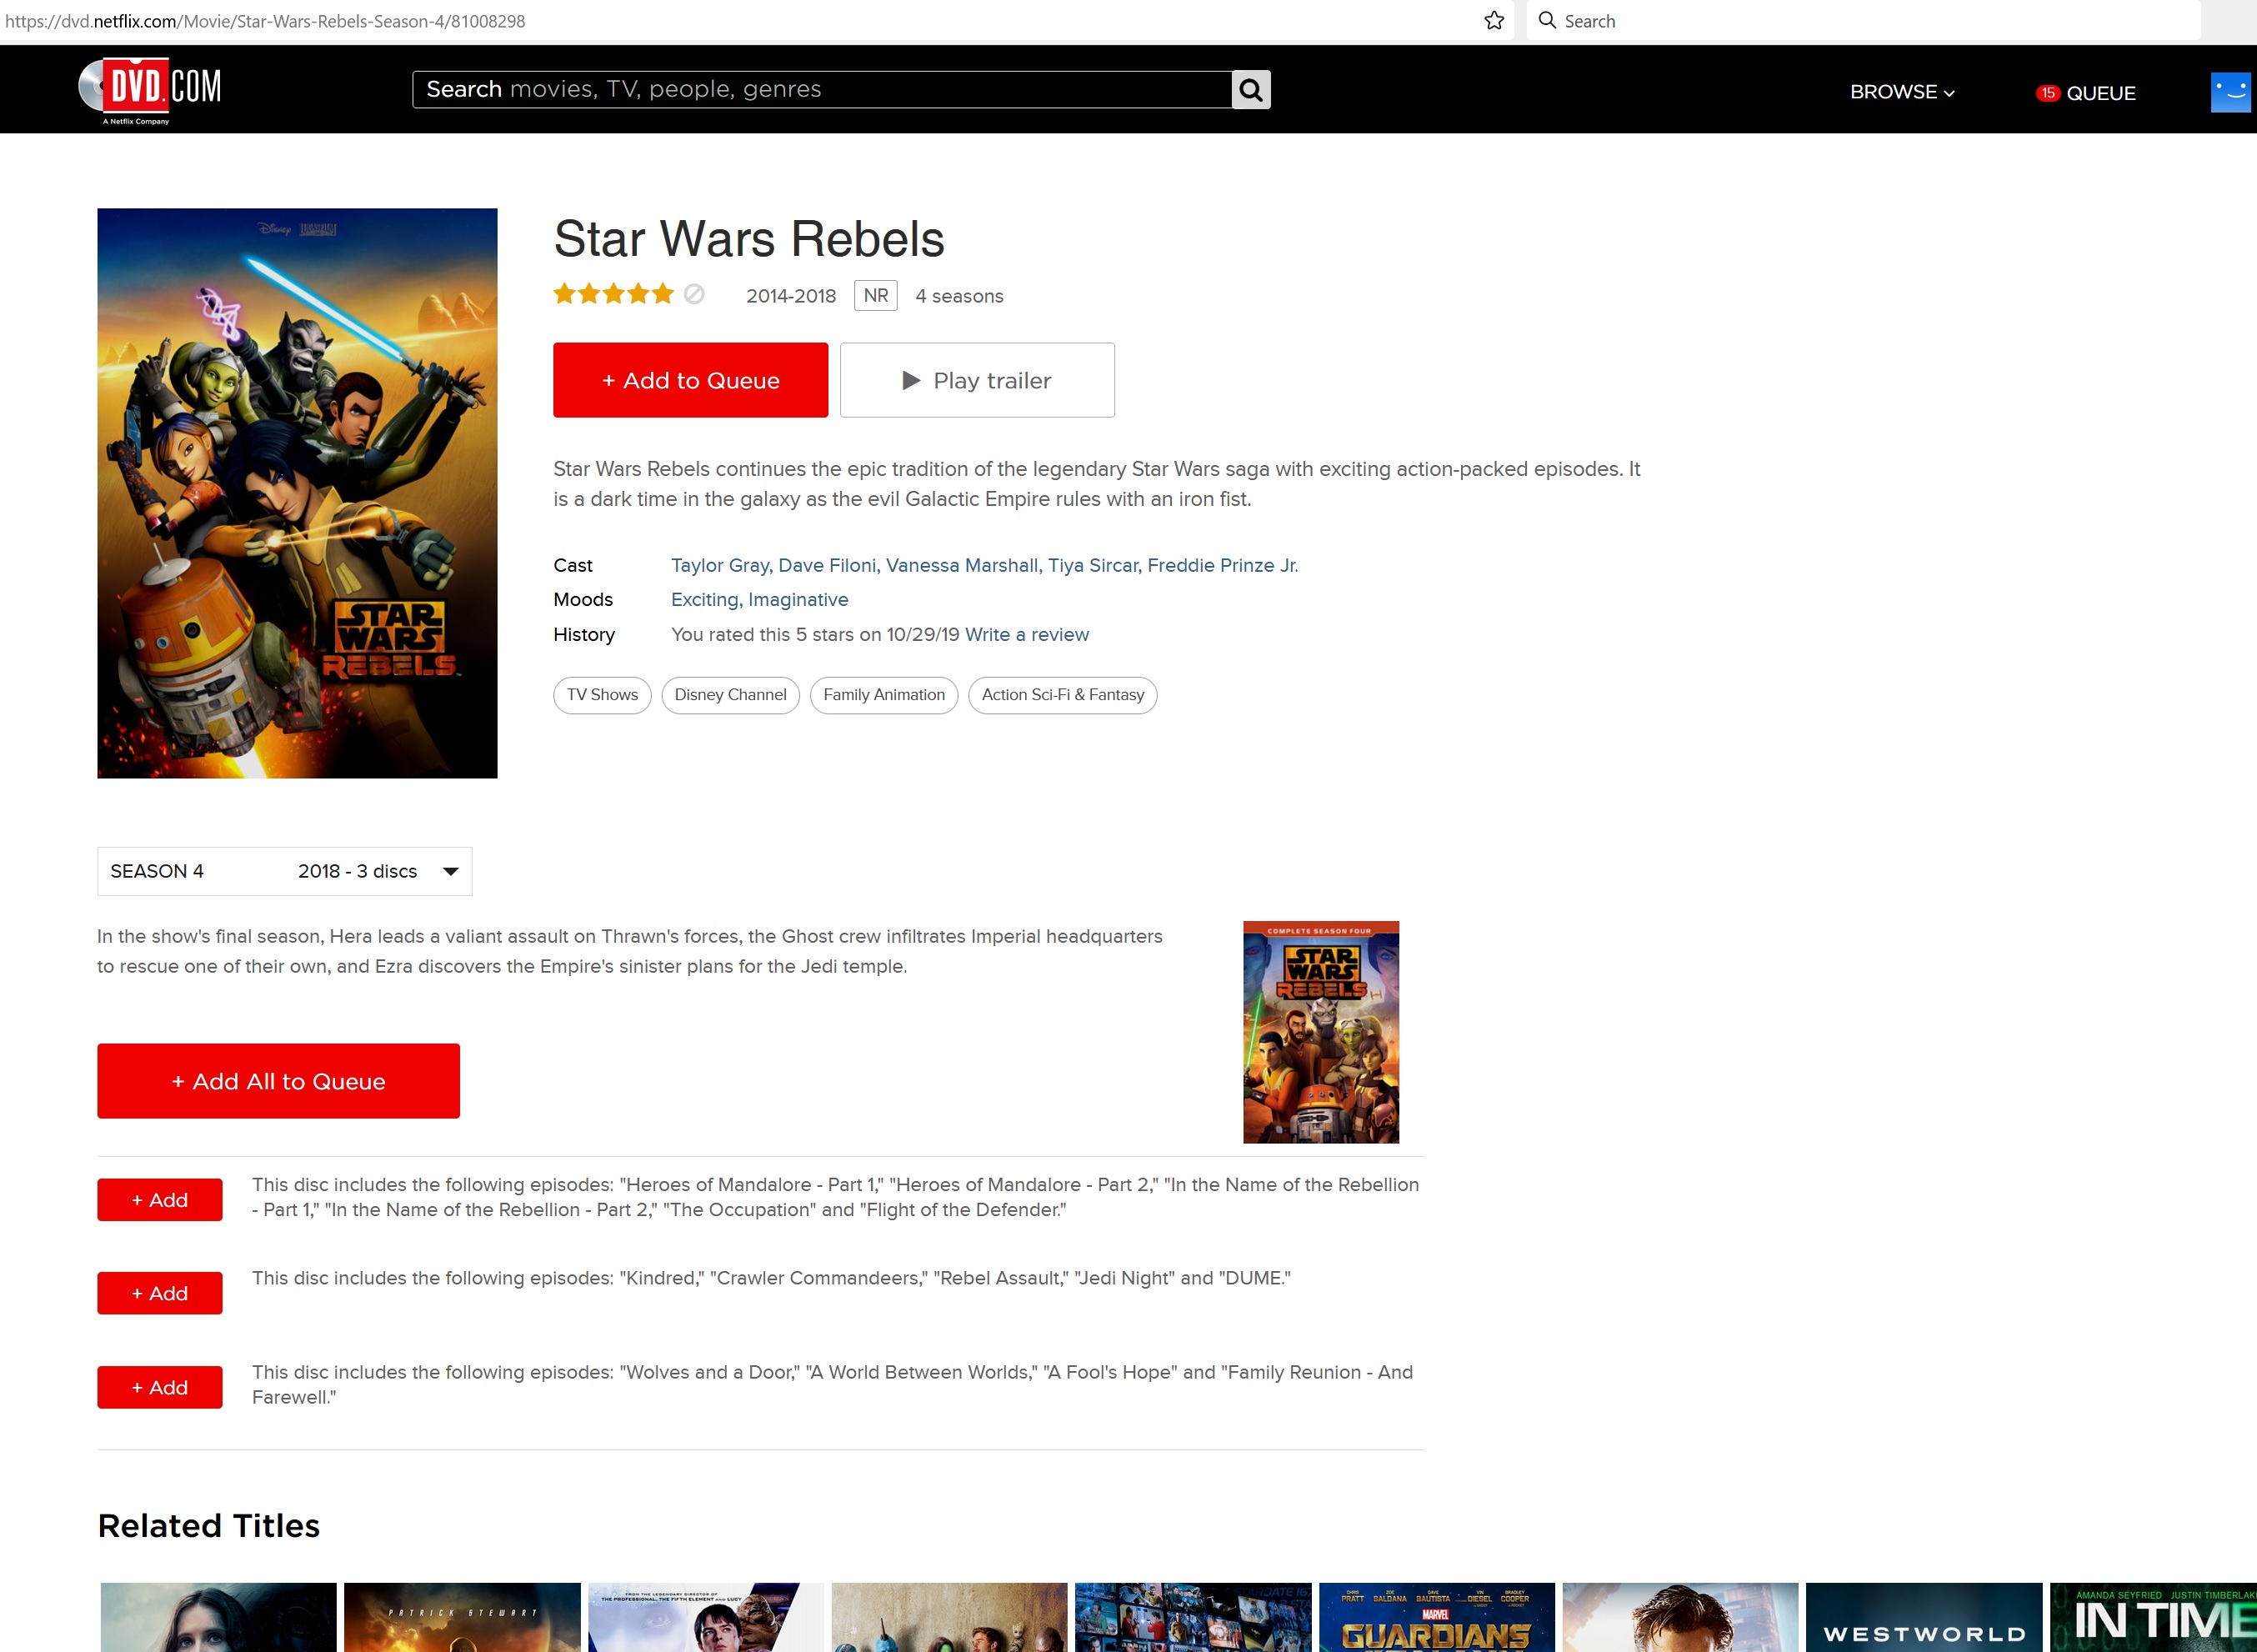Click the NR rating badge
Screen dimensions: 2257x1652
(876, 296)
